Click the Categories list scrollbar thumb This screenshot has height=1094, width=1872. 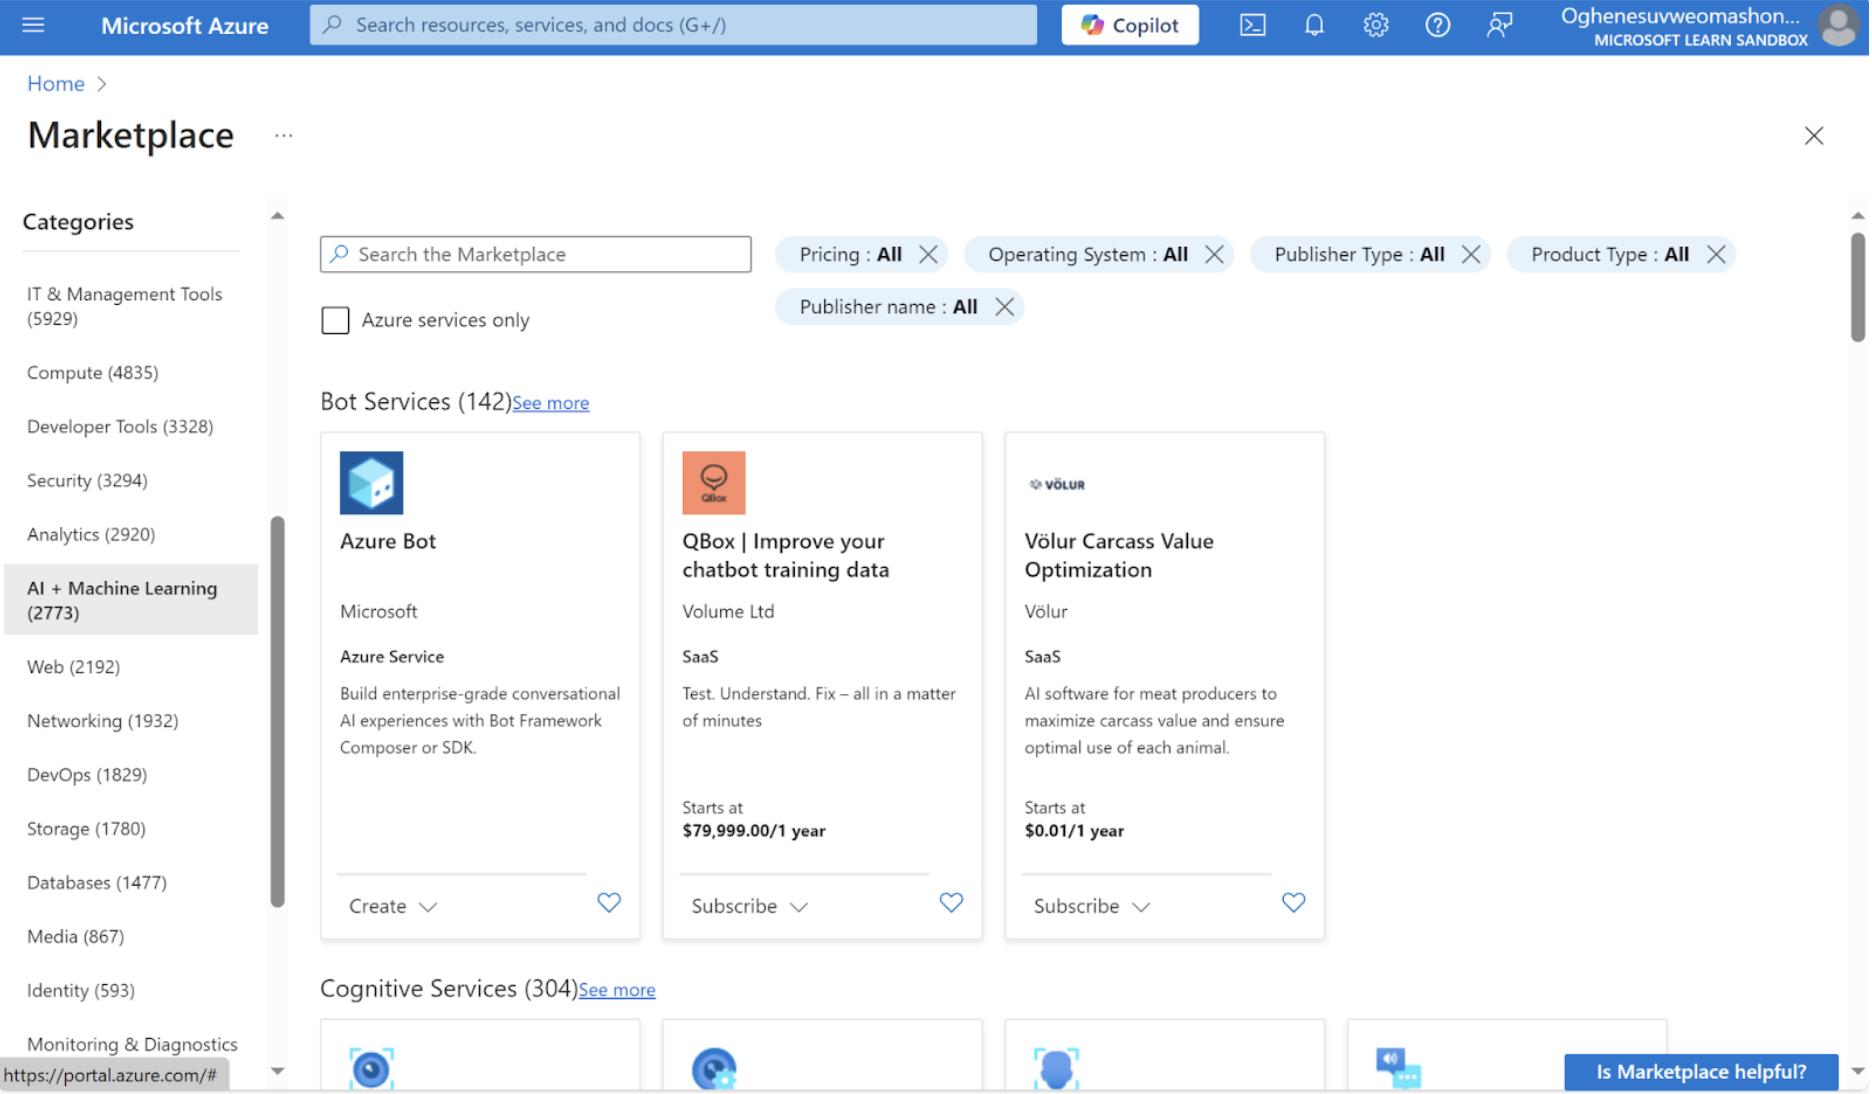point(278,713)
